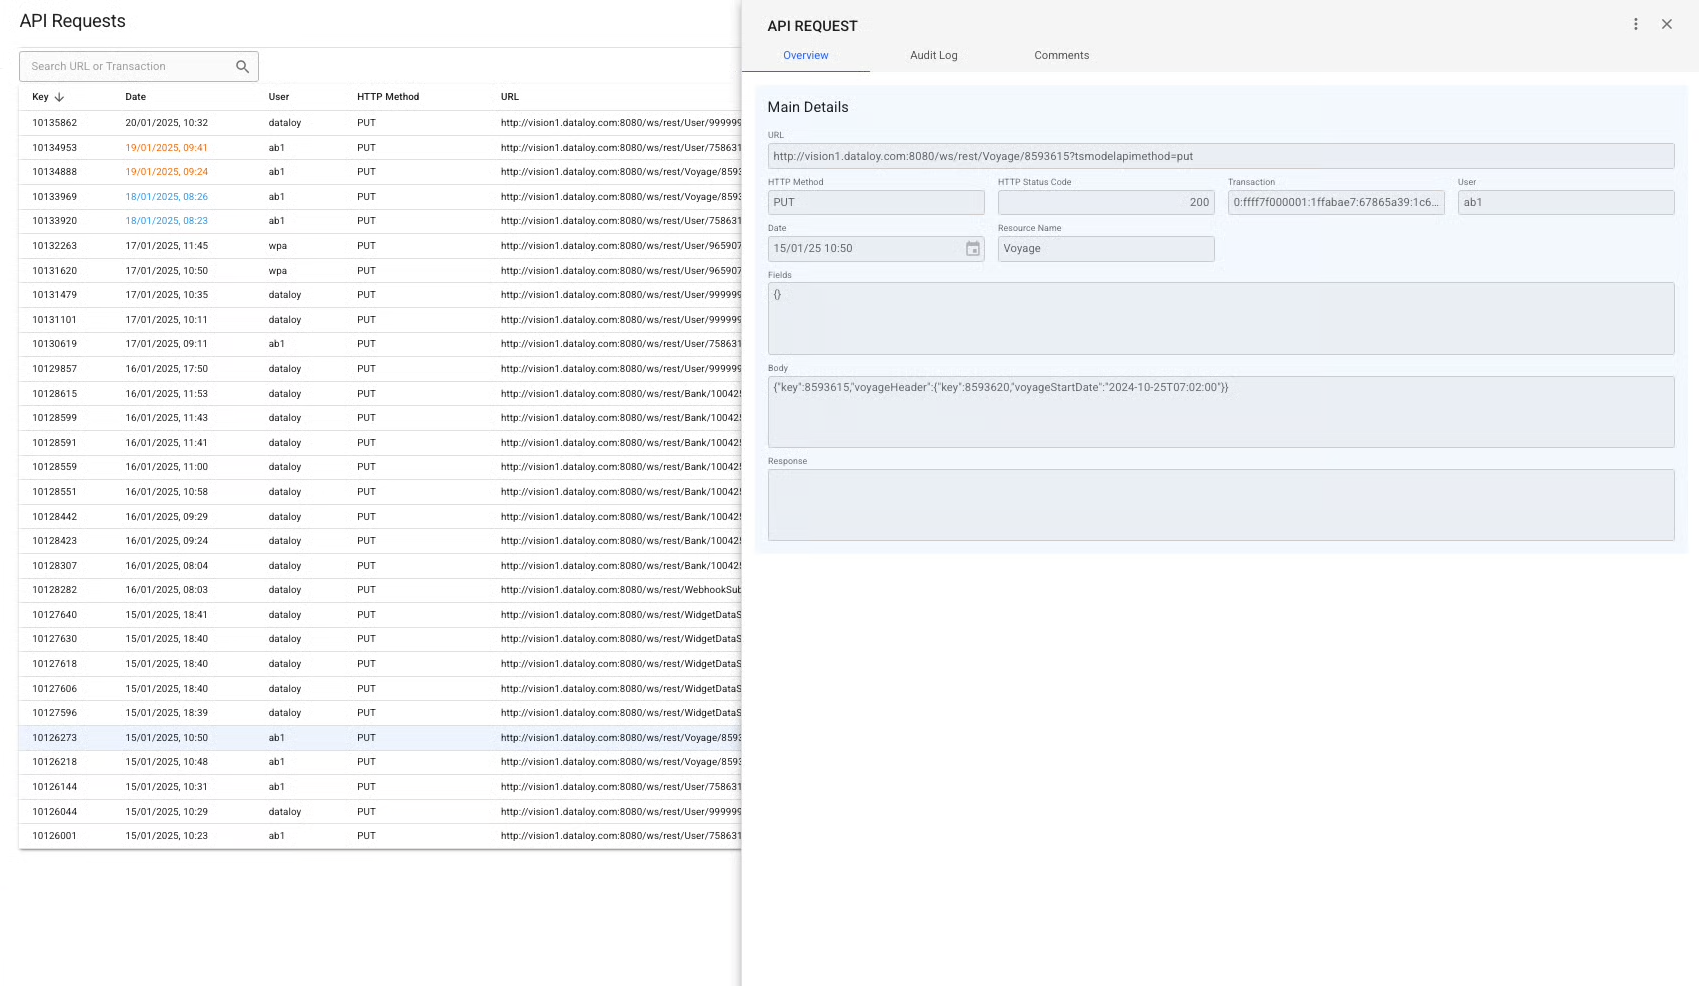Viewport: 1699px width, 986px height.
Task: Toggle Key column sort arrow
Action: (x=60, y=97)
